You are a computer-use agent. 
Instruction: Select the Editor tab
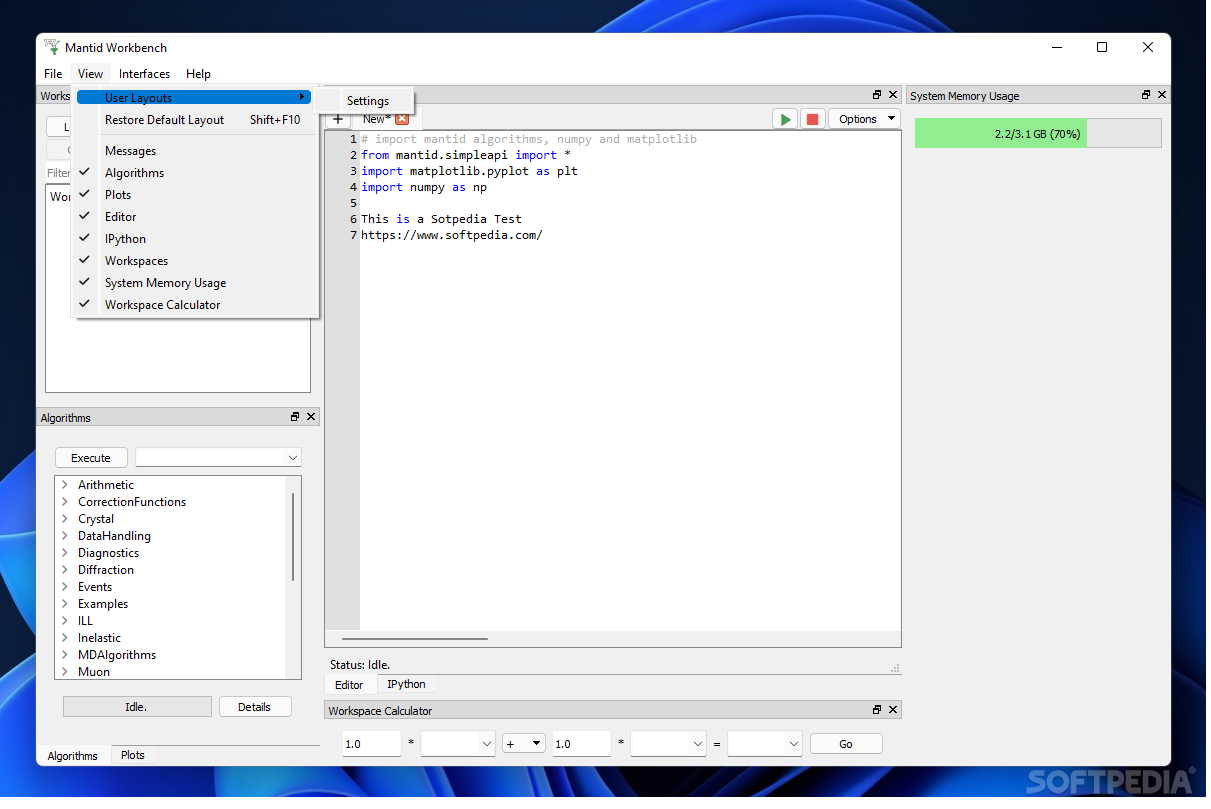349,686
